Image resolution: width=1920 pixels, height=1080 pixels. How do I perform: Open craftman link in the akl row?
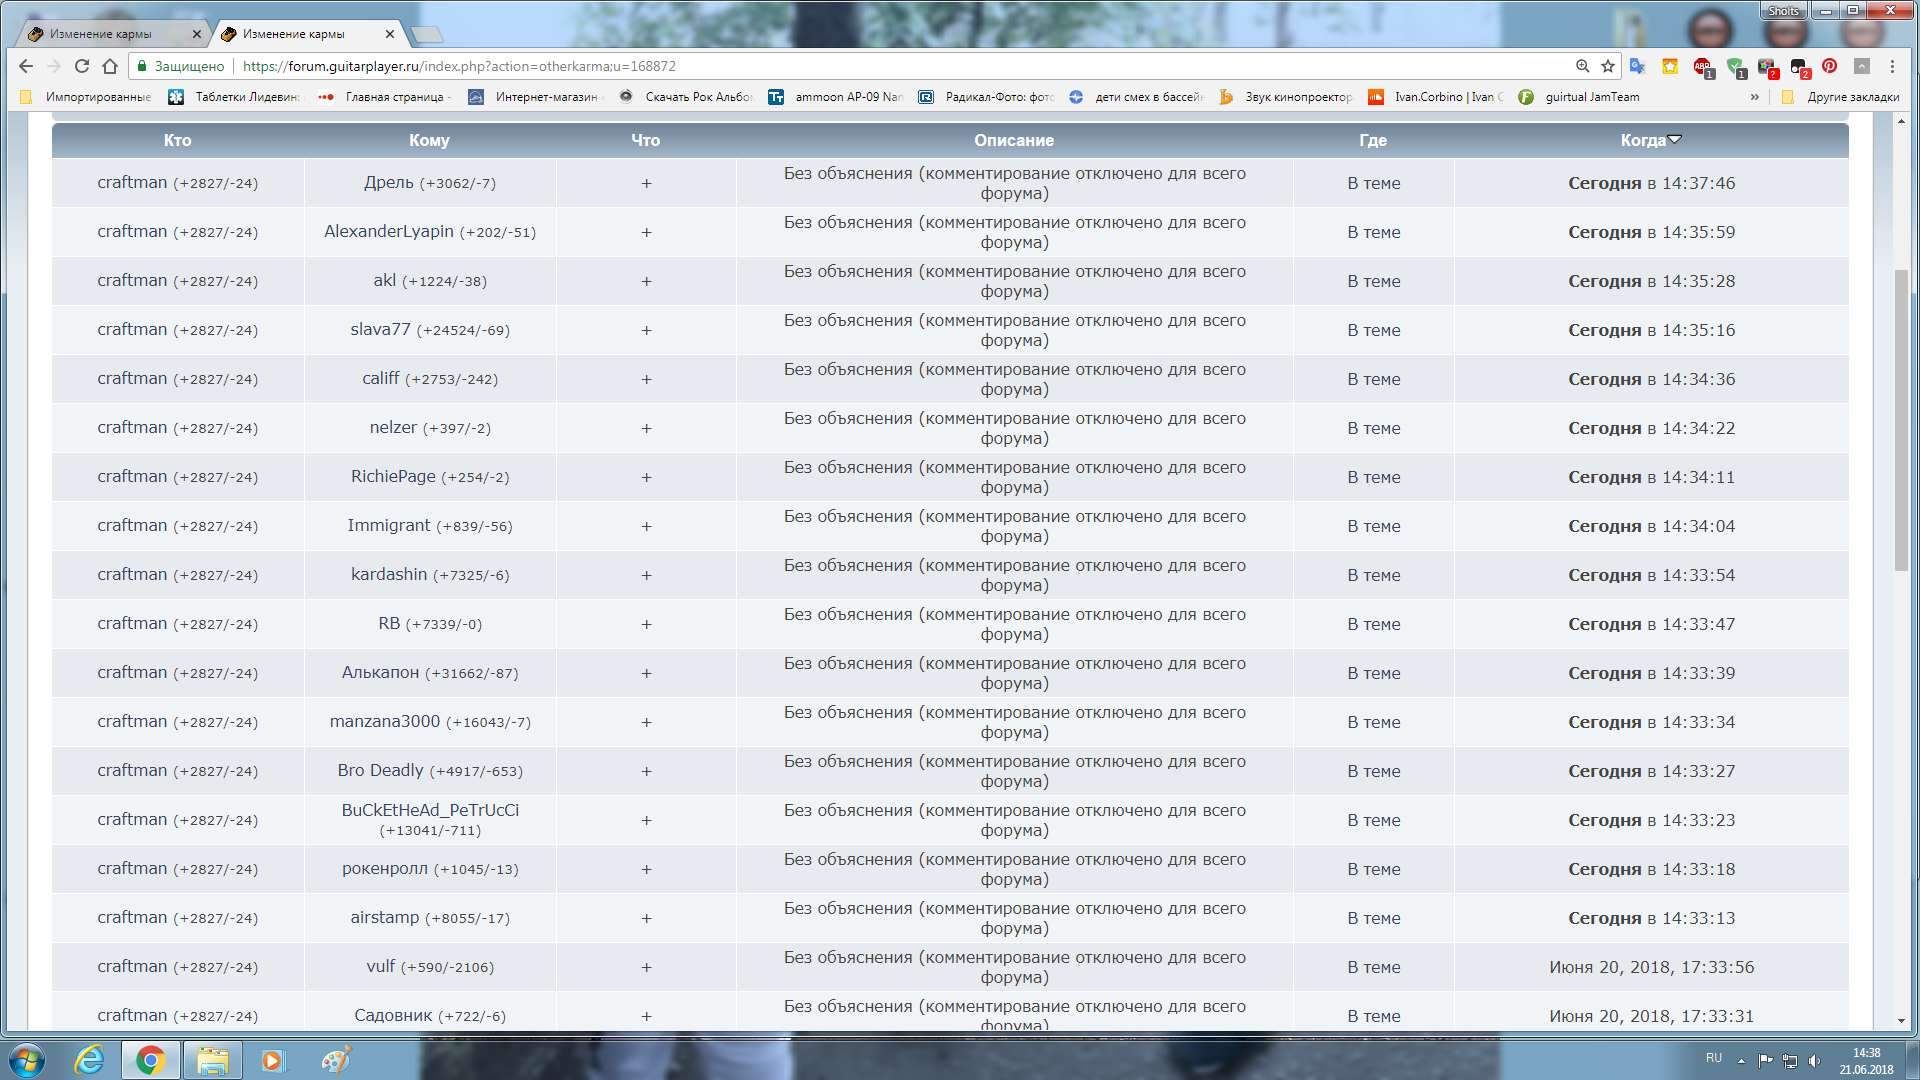point(132,280)
